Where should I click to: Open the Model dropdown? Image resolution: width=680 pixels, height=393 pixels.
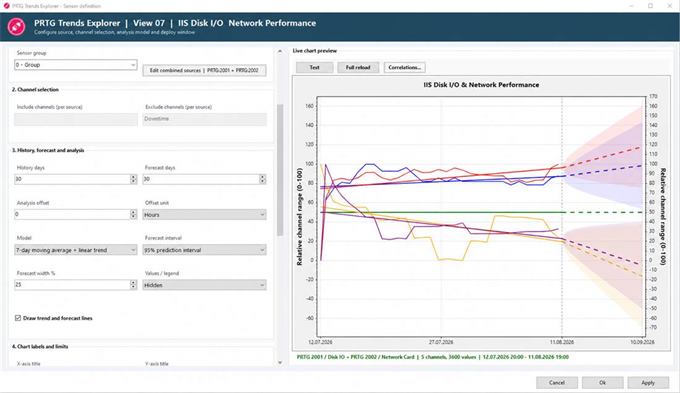coord(75,250)
